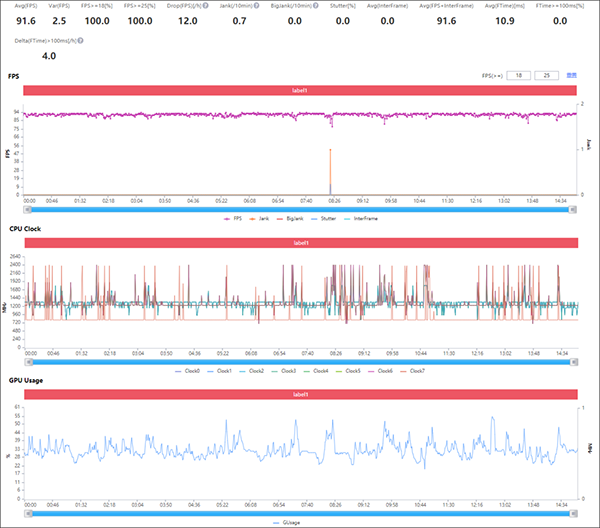The width and height of the screenshot is (600, 528).
Task: Click the label1 bar above CPU Clock chart
Action: (301, 244)
